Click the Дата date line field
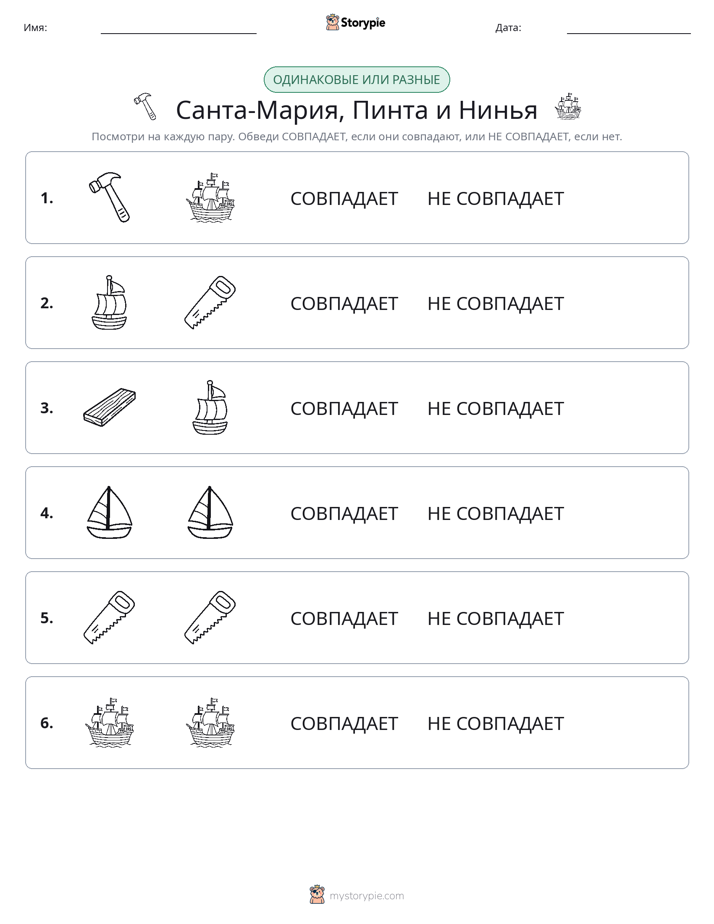This screenshot has height=924, width=714. (x=629, y=28)
